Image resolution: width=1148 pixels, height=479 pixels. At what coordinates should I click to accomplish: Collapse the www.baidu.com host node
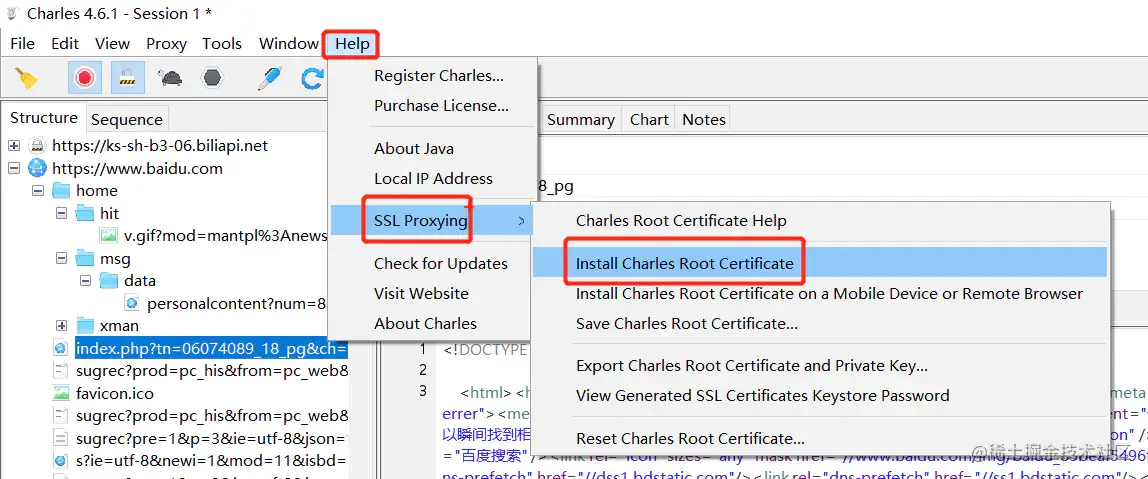(14, 168)
